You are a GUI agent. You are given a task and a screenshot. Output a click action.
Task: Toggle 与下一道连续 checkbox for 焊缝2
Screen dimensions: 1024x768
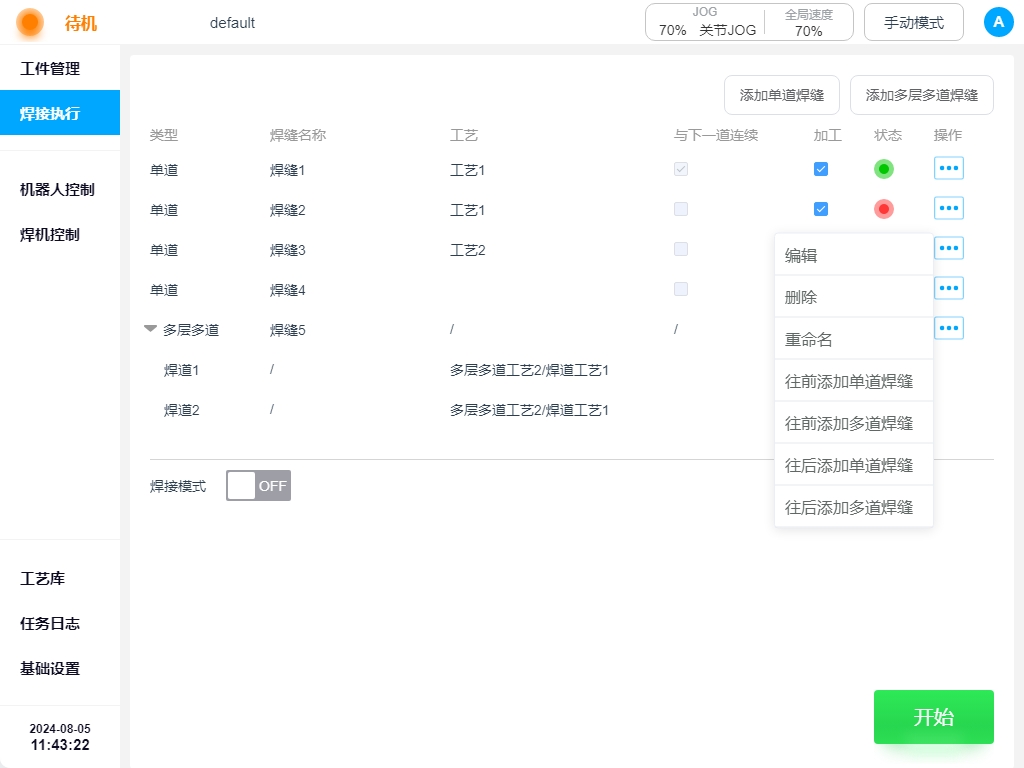681,209
